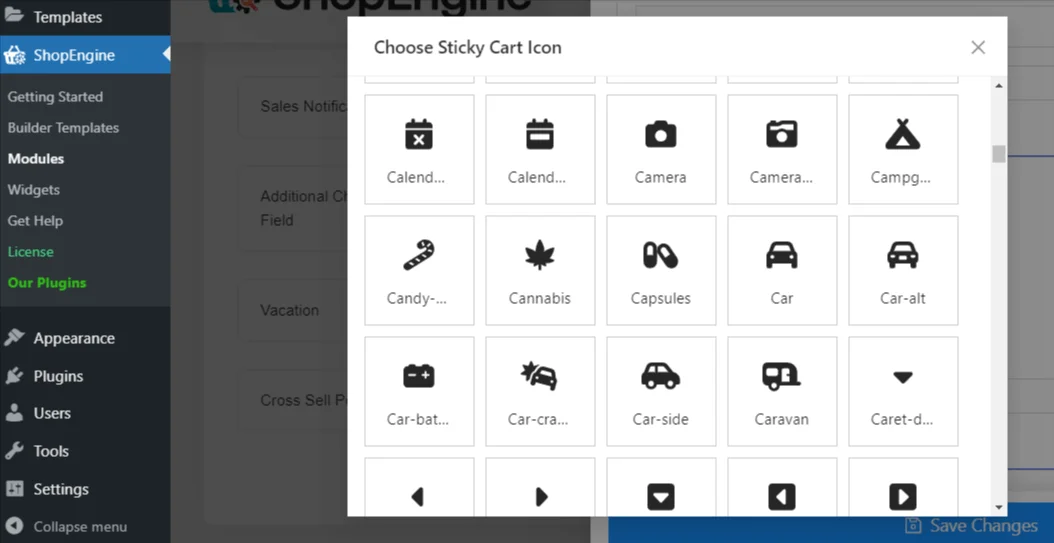
Task: Open the Widgets submenu item
Action: tap(34, 190)
